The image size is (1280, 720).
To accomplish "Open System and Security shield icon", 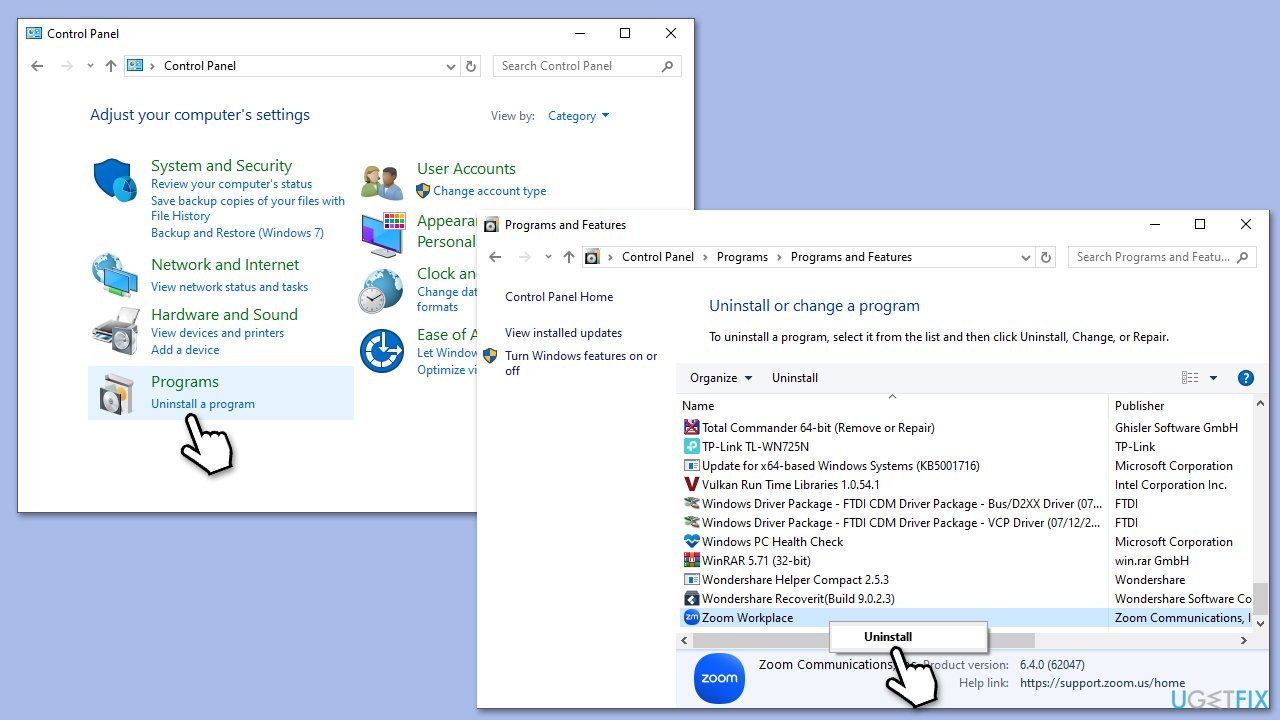I will (x=114, y=180).
